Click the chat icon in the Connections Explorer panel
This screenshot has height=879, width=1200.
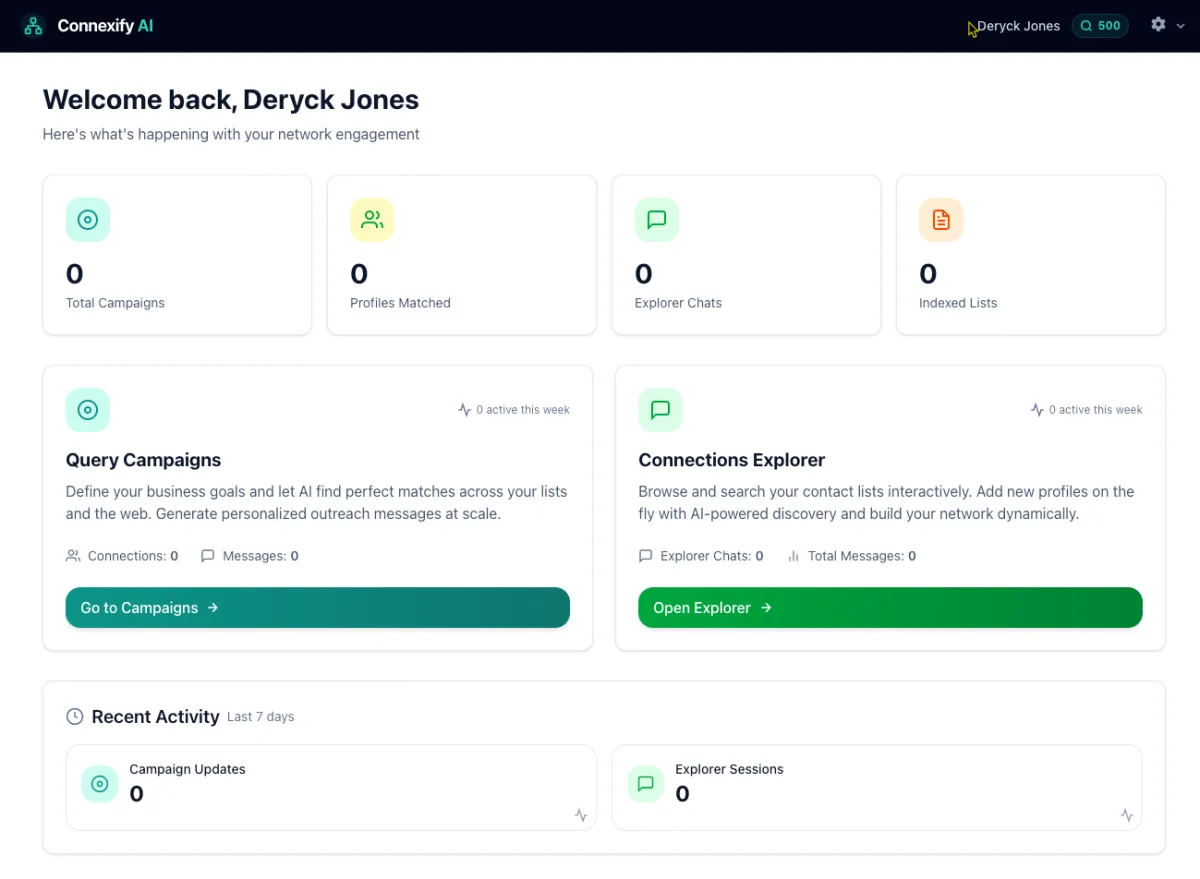pos(660,409)
